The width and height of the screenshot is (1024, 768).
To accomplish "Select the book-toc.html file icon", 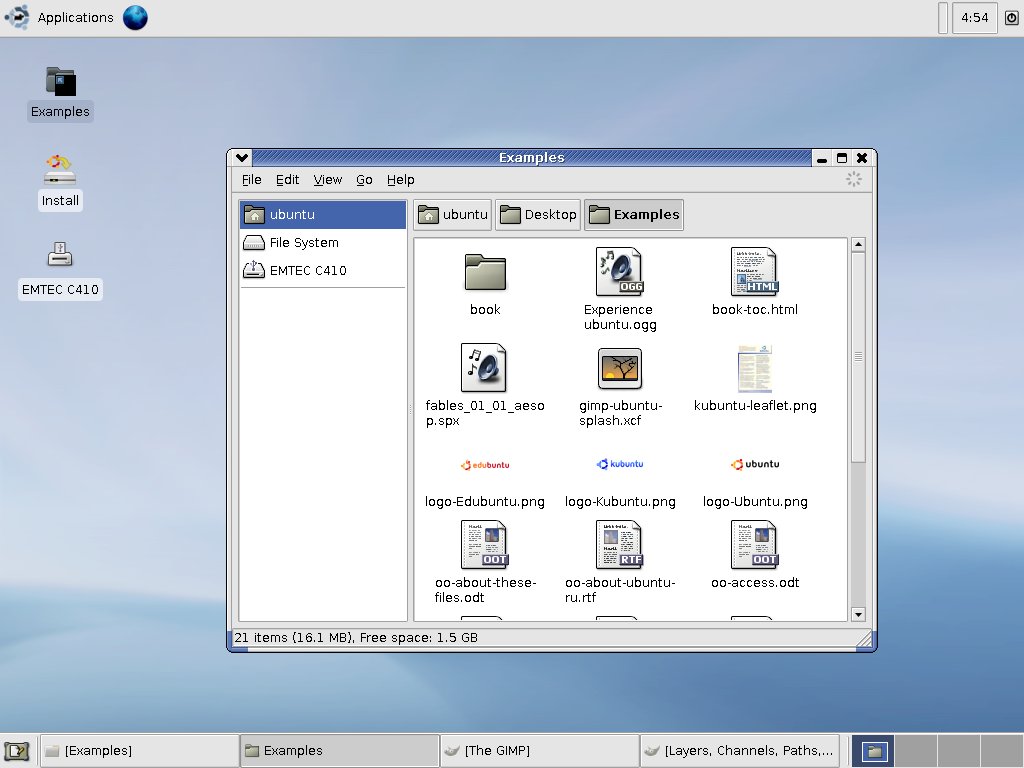I will (754, 272).
